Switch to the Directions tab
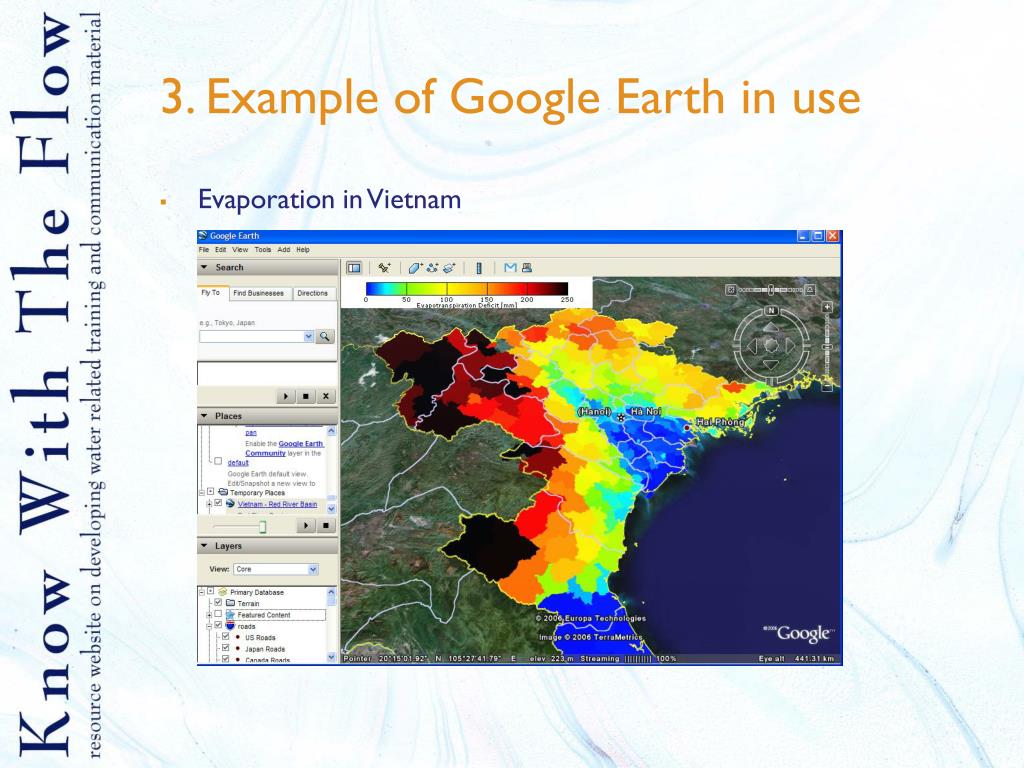Screen dimensions: 1024x768 click(313, 293)
